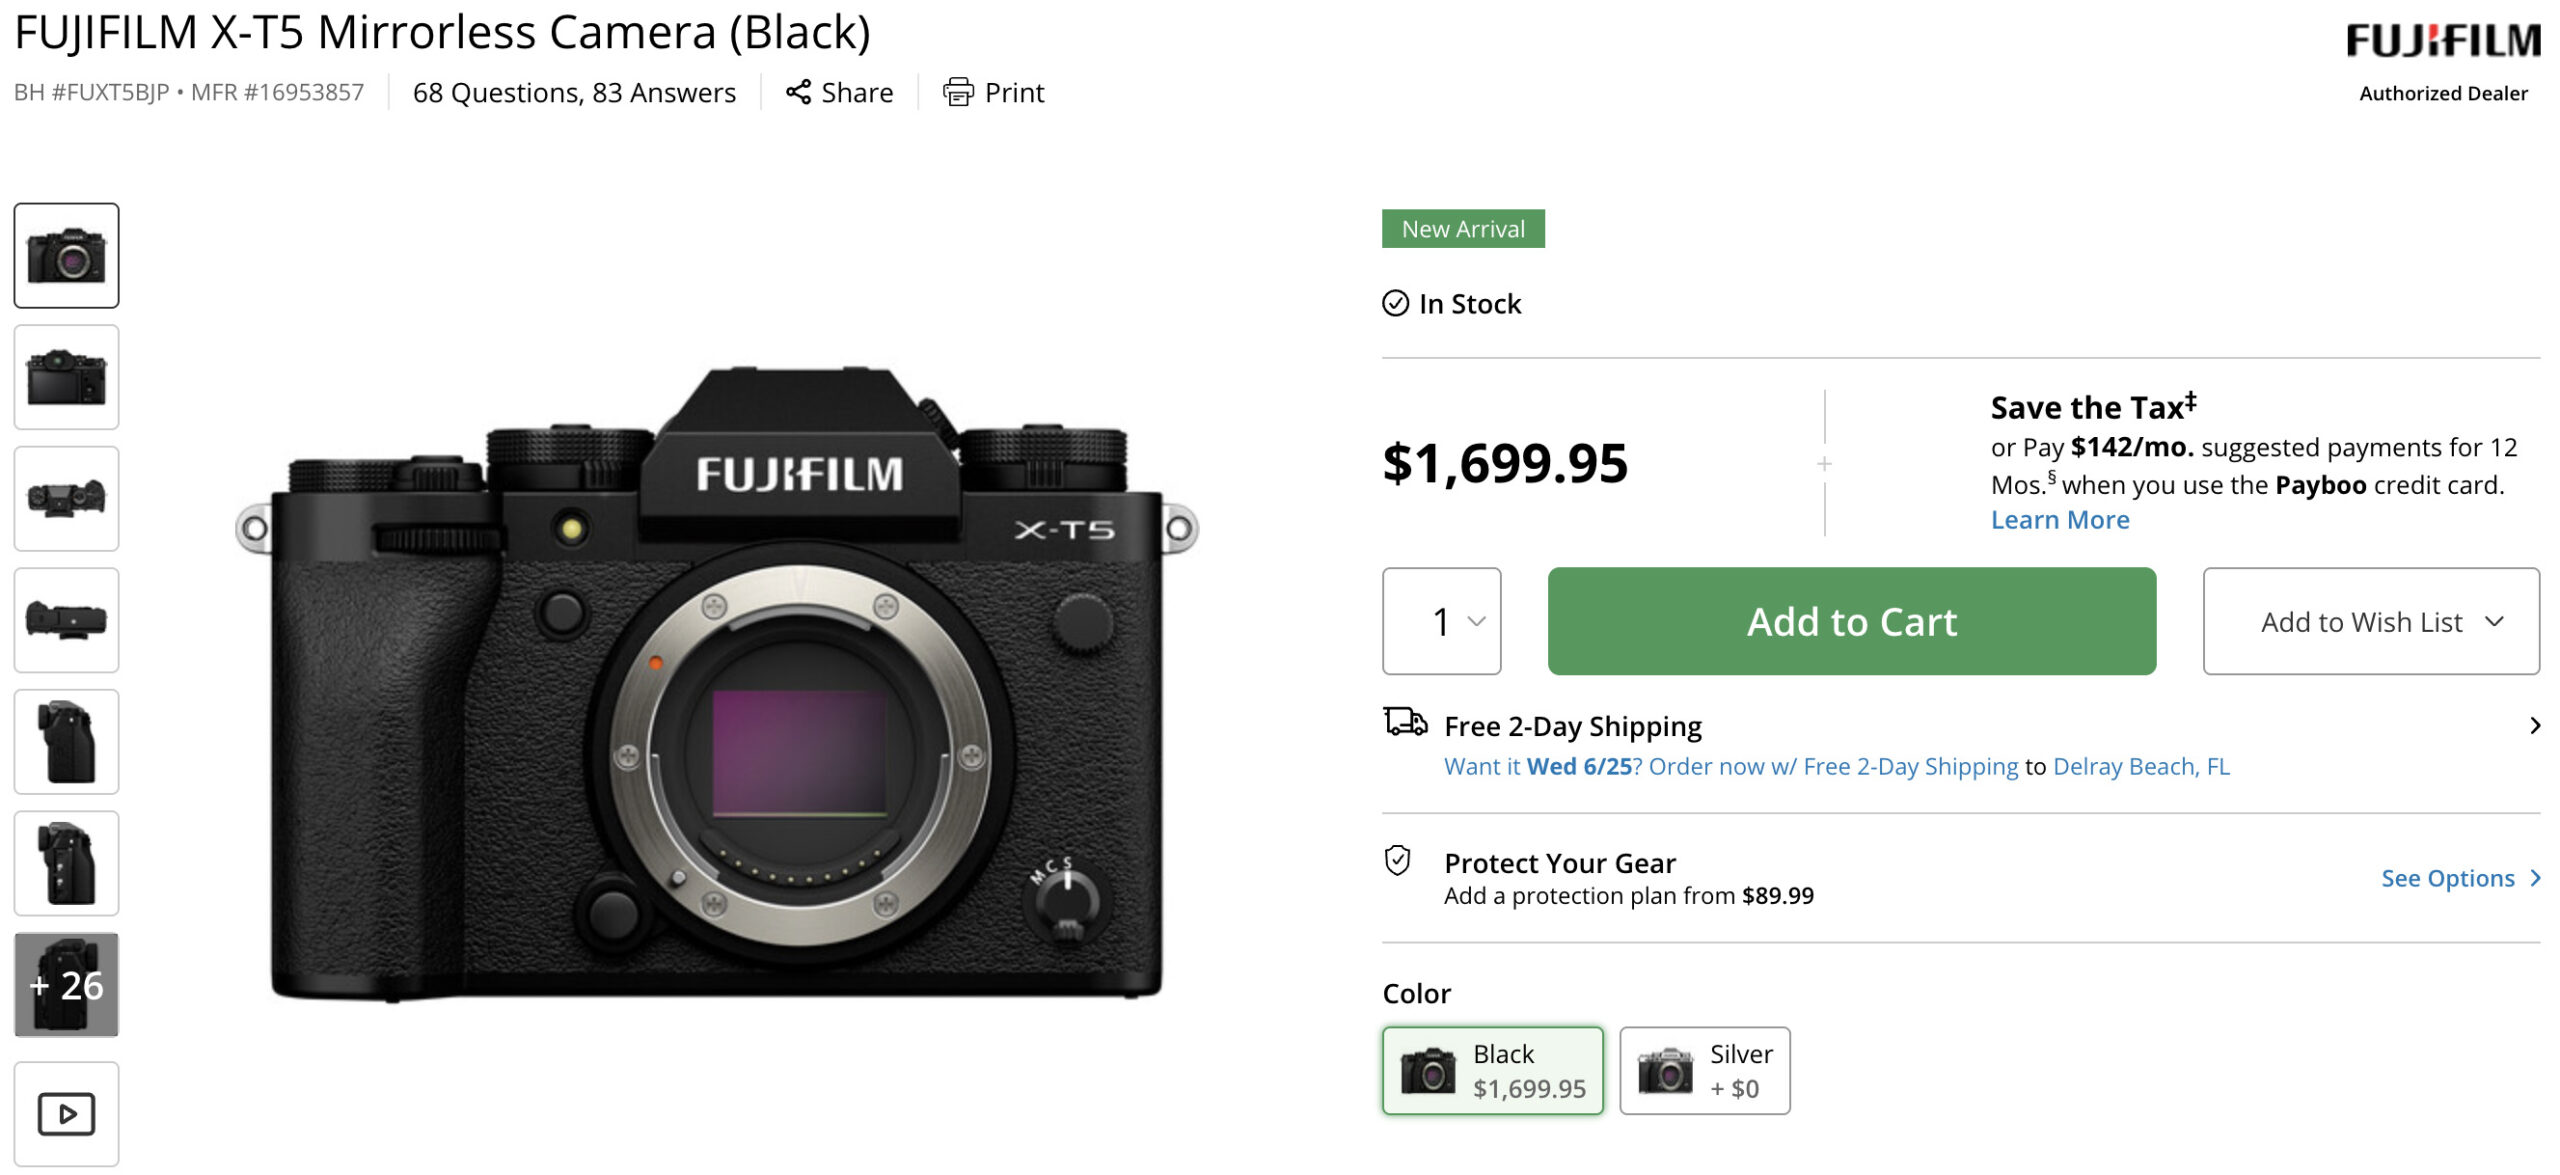Click the Add to Cart button

1851,621
